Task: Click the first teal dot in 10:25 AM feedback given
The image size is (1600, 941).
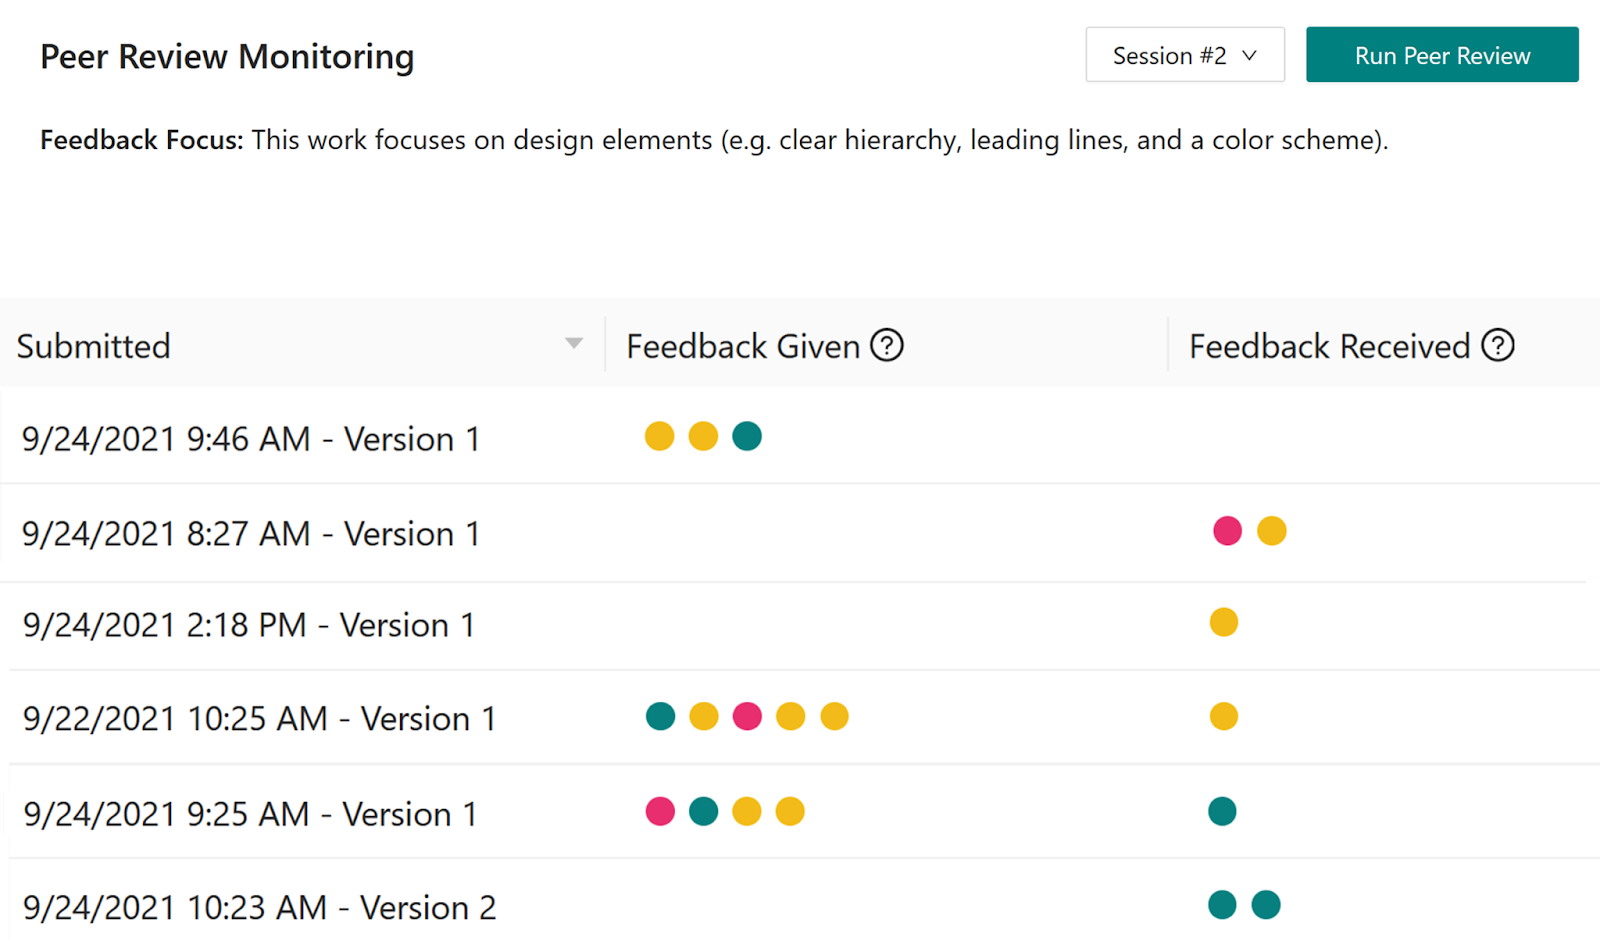Action: pos(660,716)
